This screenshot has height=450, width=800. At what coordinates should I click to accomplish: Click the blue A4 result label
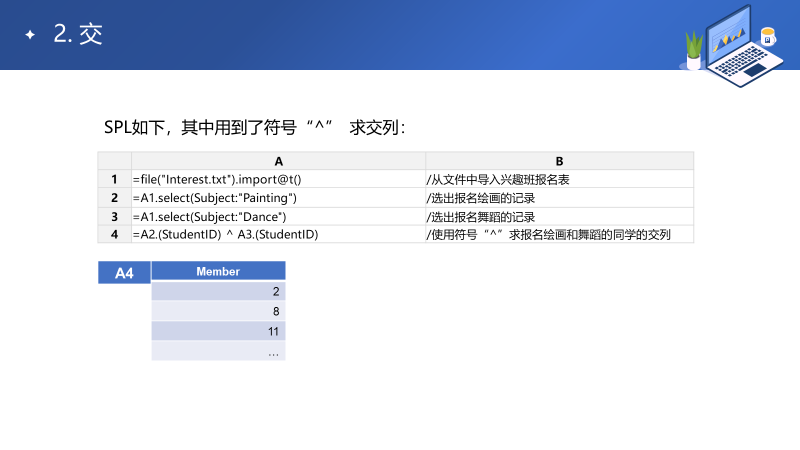coord(124,272)
